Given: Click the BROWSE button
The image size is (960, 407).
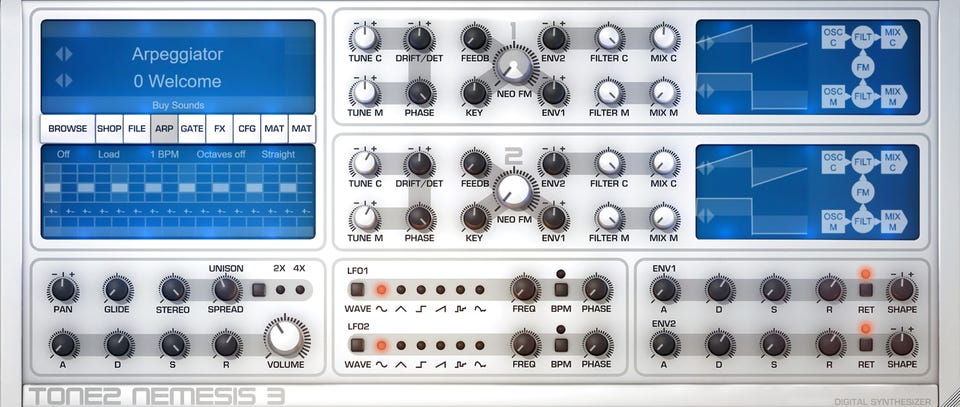Looking at the screenshot, I should (68, 129).
